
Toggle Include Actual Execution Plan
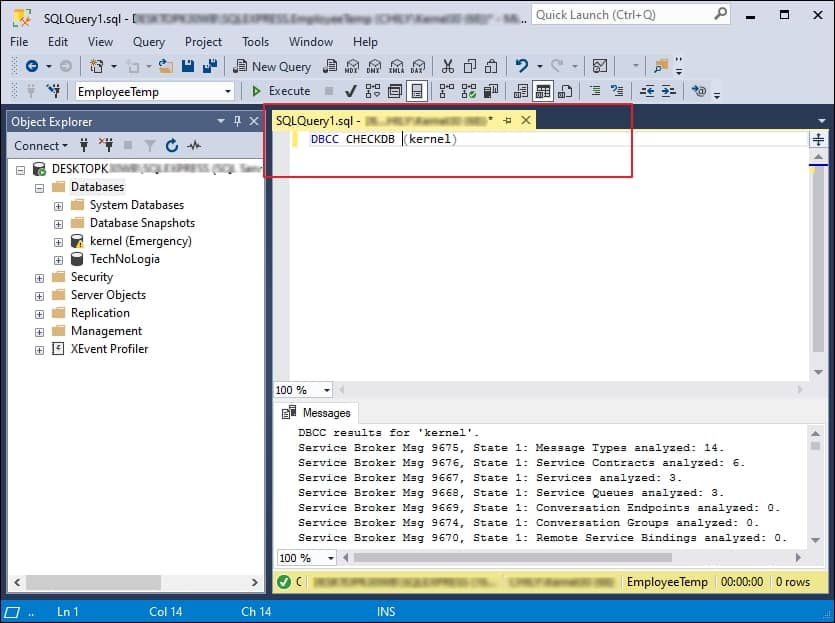pyautogui.click(x=446, y=91)
